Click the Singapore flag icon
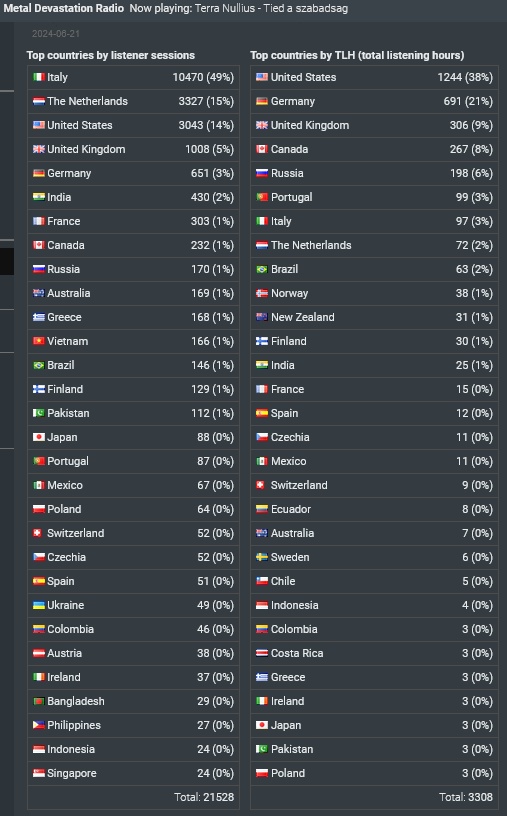Image resolution: width=507 pixels, height=816 pixels. [39, 773]
